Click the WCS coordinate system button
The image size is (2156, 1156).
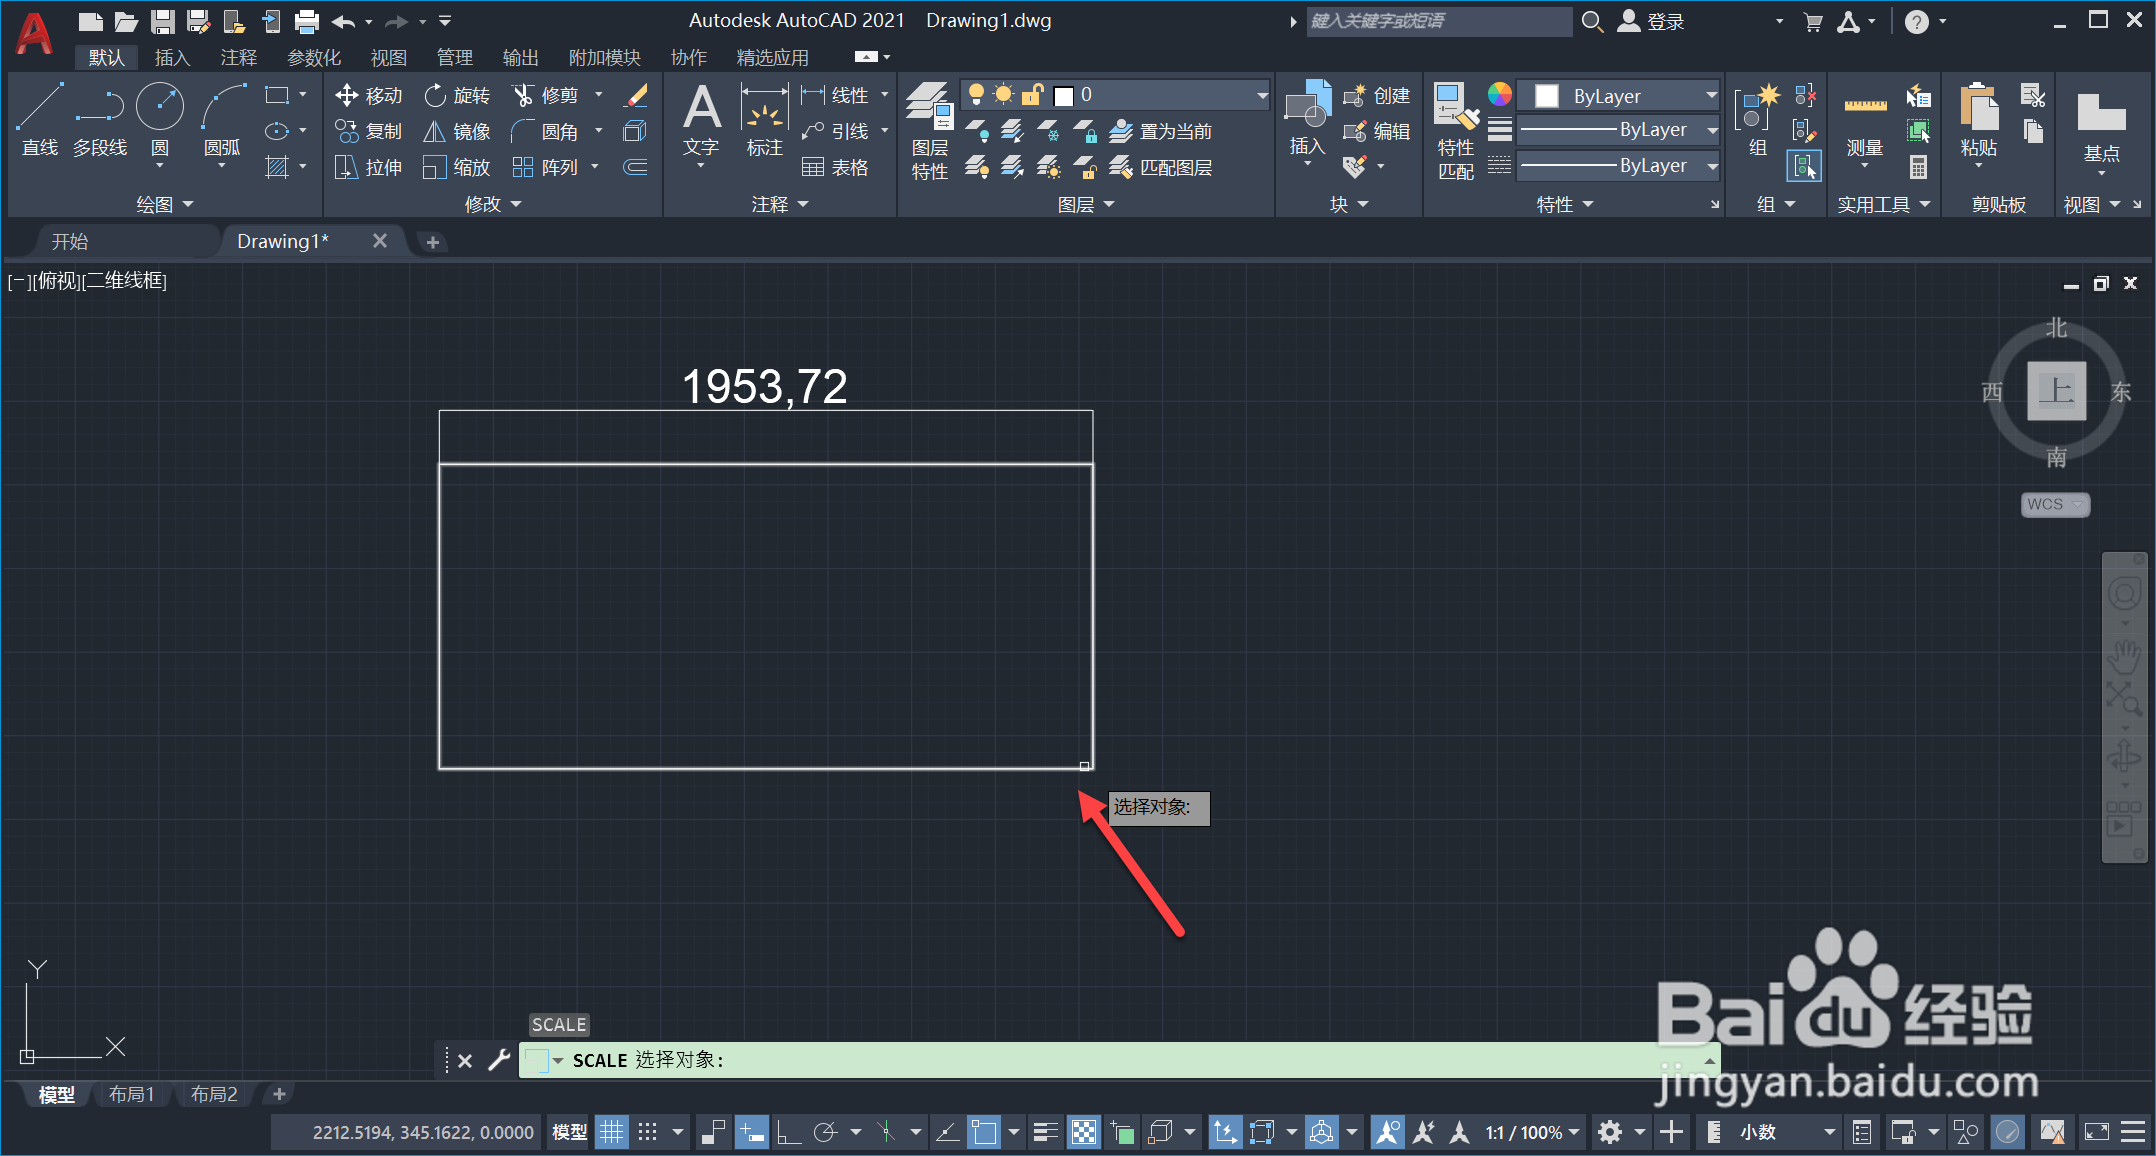coord(2054,504)
